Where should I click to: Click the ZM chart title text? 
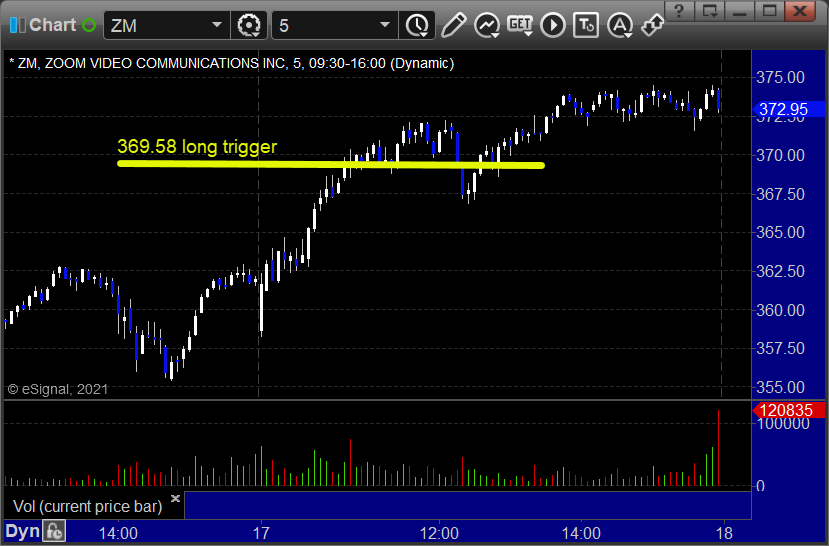click(232, 63)
